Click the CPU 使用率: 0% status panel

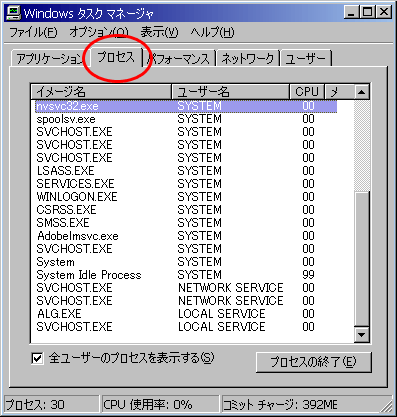160,405
